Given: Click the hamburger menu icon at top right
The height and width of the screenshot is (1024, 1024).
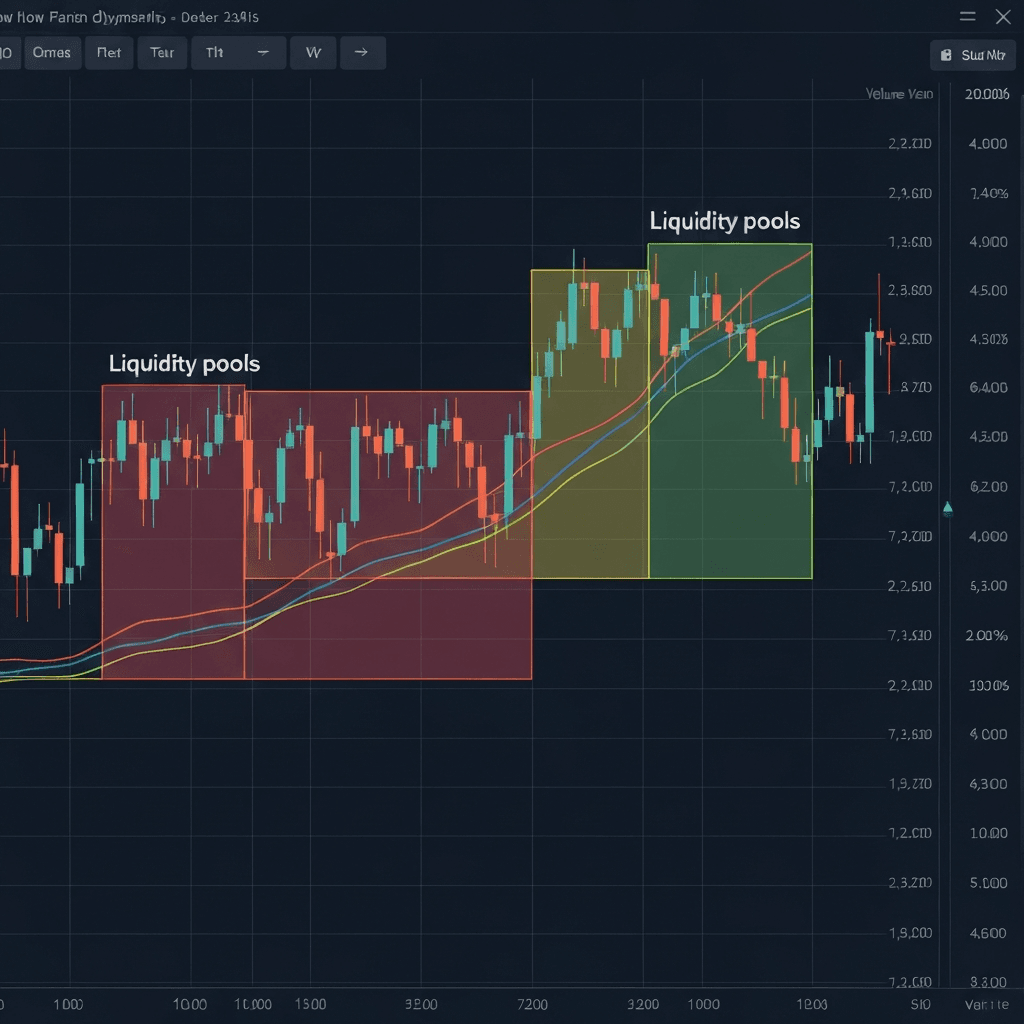Looking at the screenshot, I should coord(966,16).
